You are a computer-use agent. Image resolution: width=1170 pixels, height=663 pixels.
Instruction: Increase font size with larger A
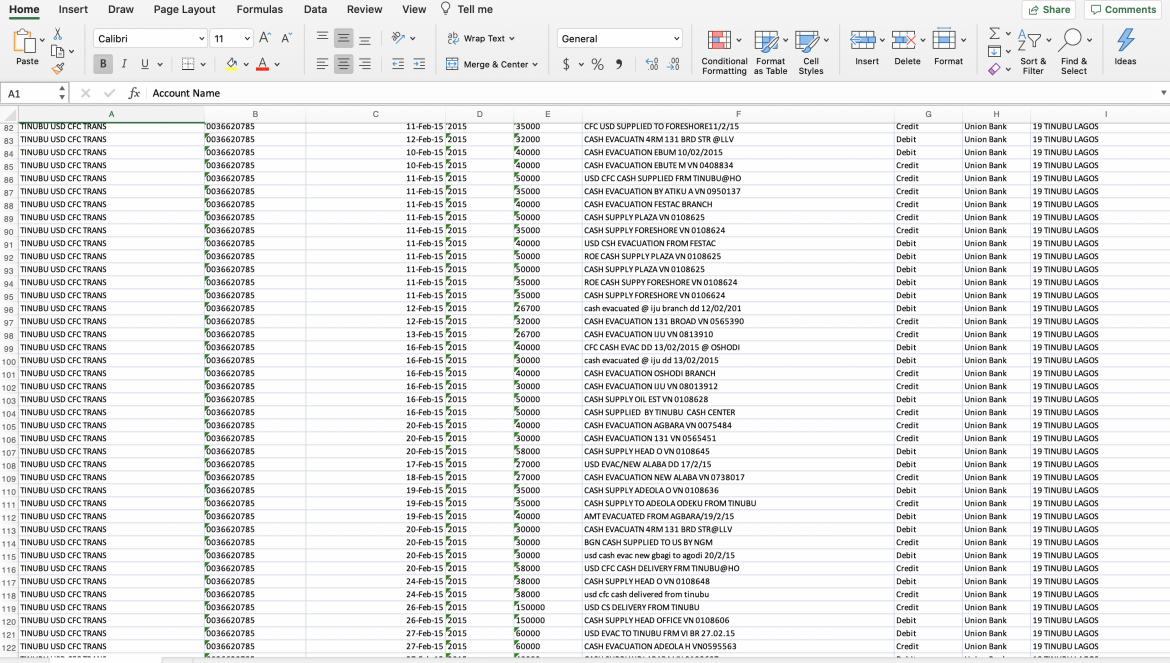265,38
